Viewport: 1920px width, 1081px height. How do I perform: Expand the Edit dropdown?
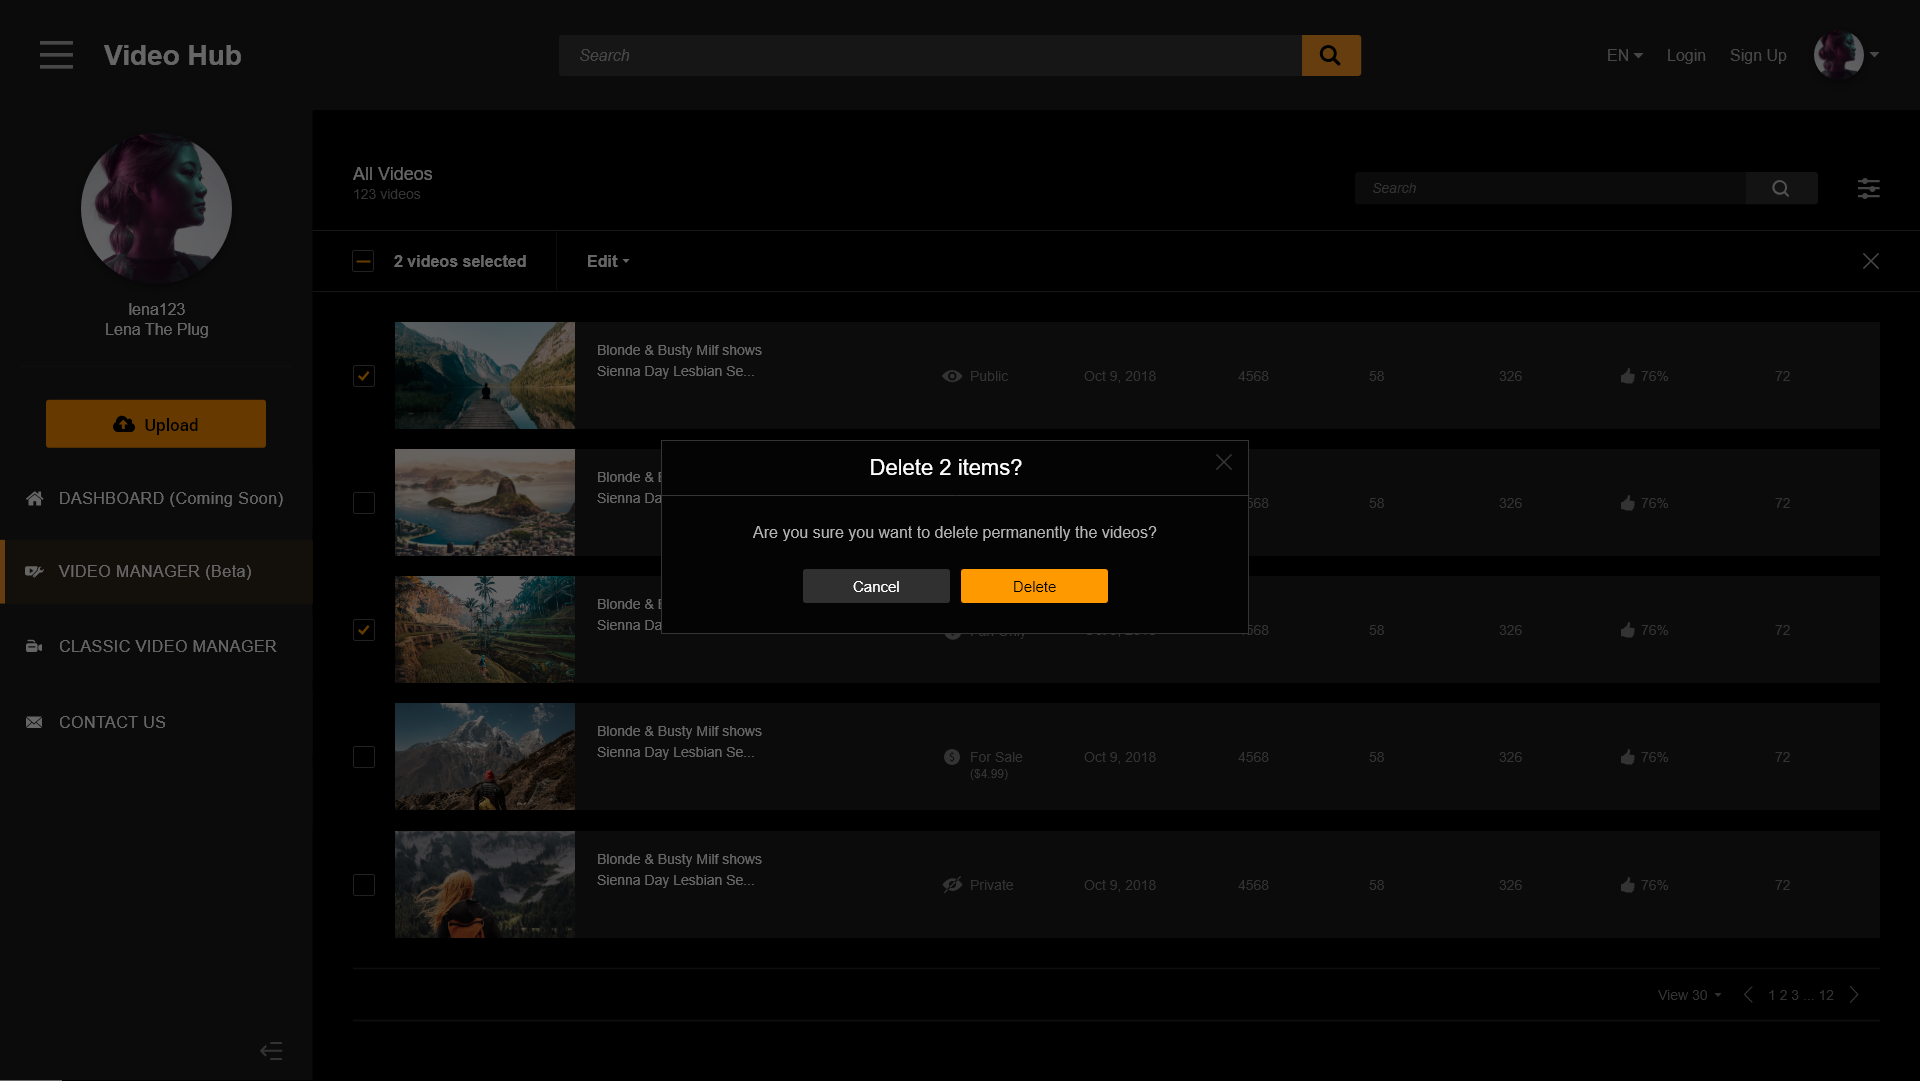pos(608,261)
